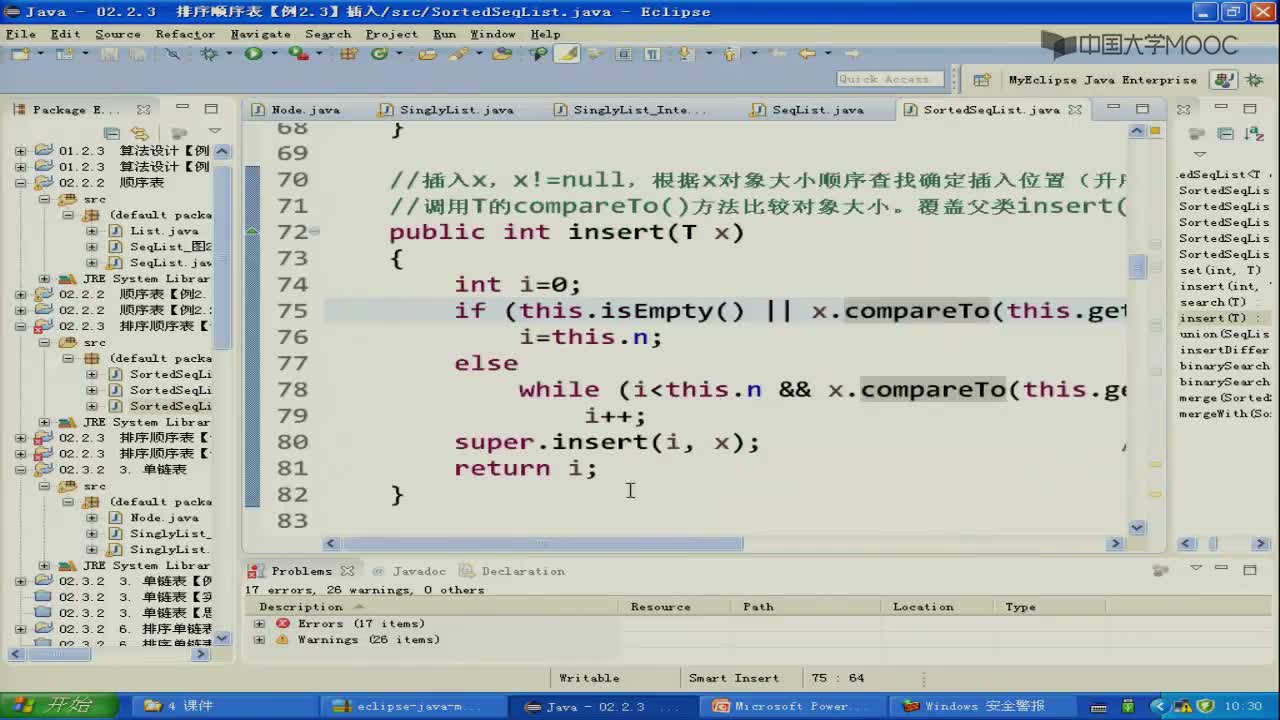1280x720 pixels.
Task: Minimize the editor area via its minimize icon
Action: pyautogui.click(x=1113, y=109)
